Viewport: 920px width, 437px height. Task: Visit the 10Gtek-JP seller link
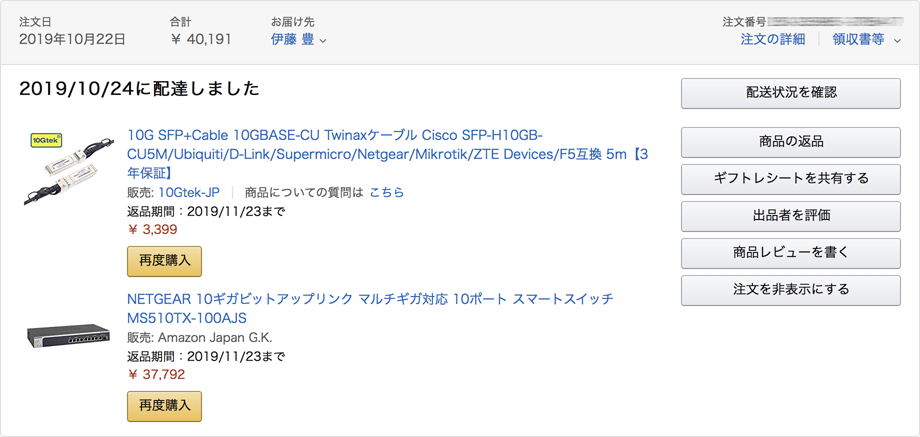click(x=190, y=192)
